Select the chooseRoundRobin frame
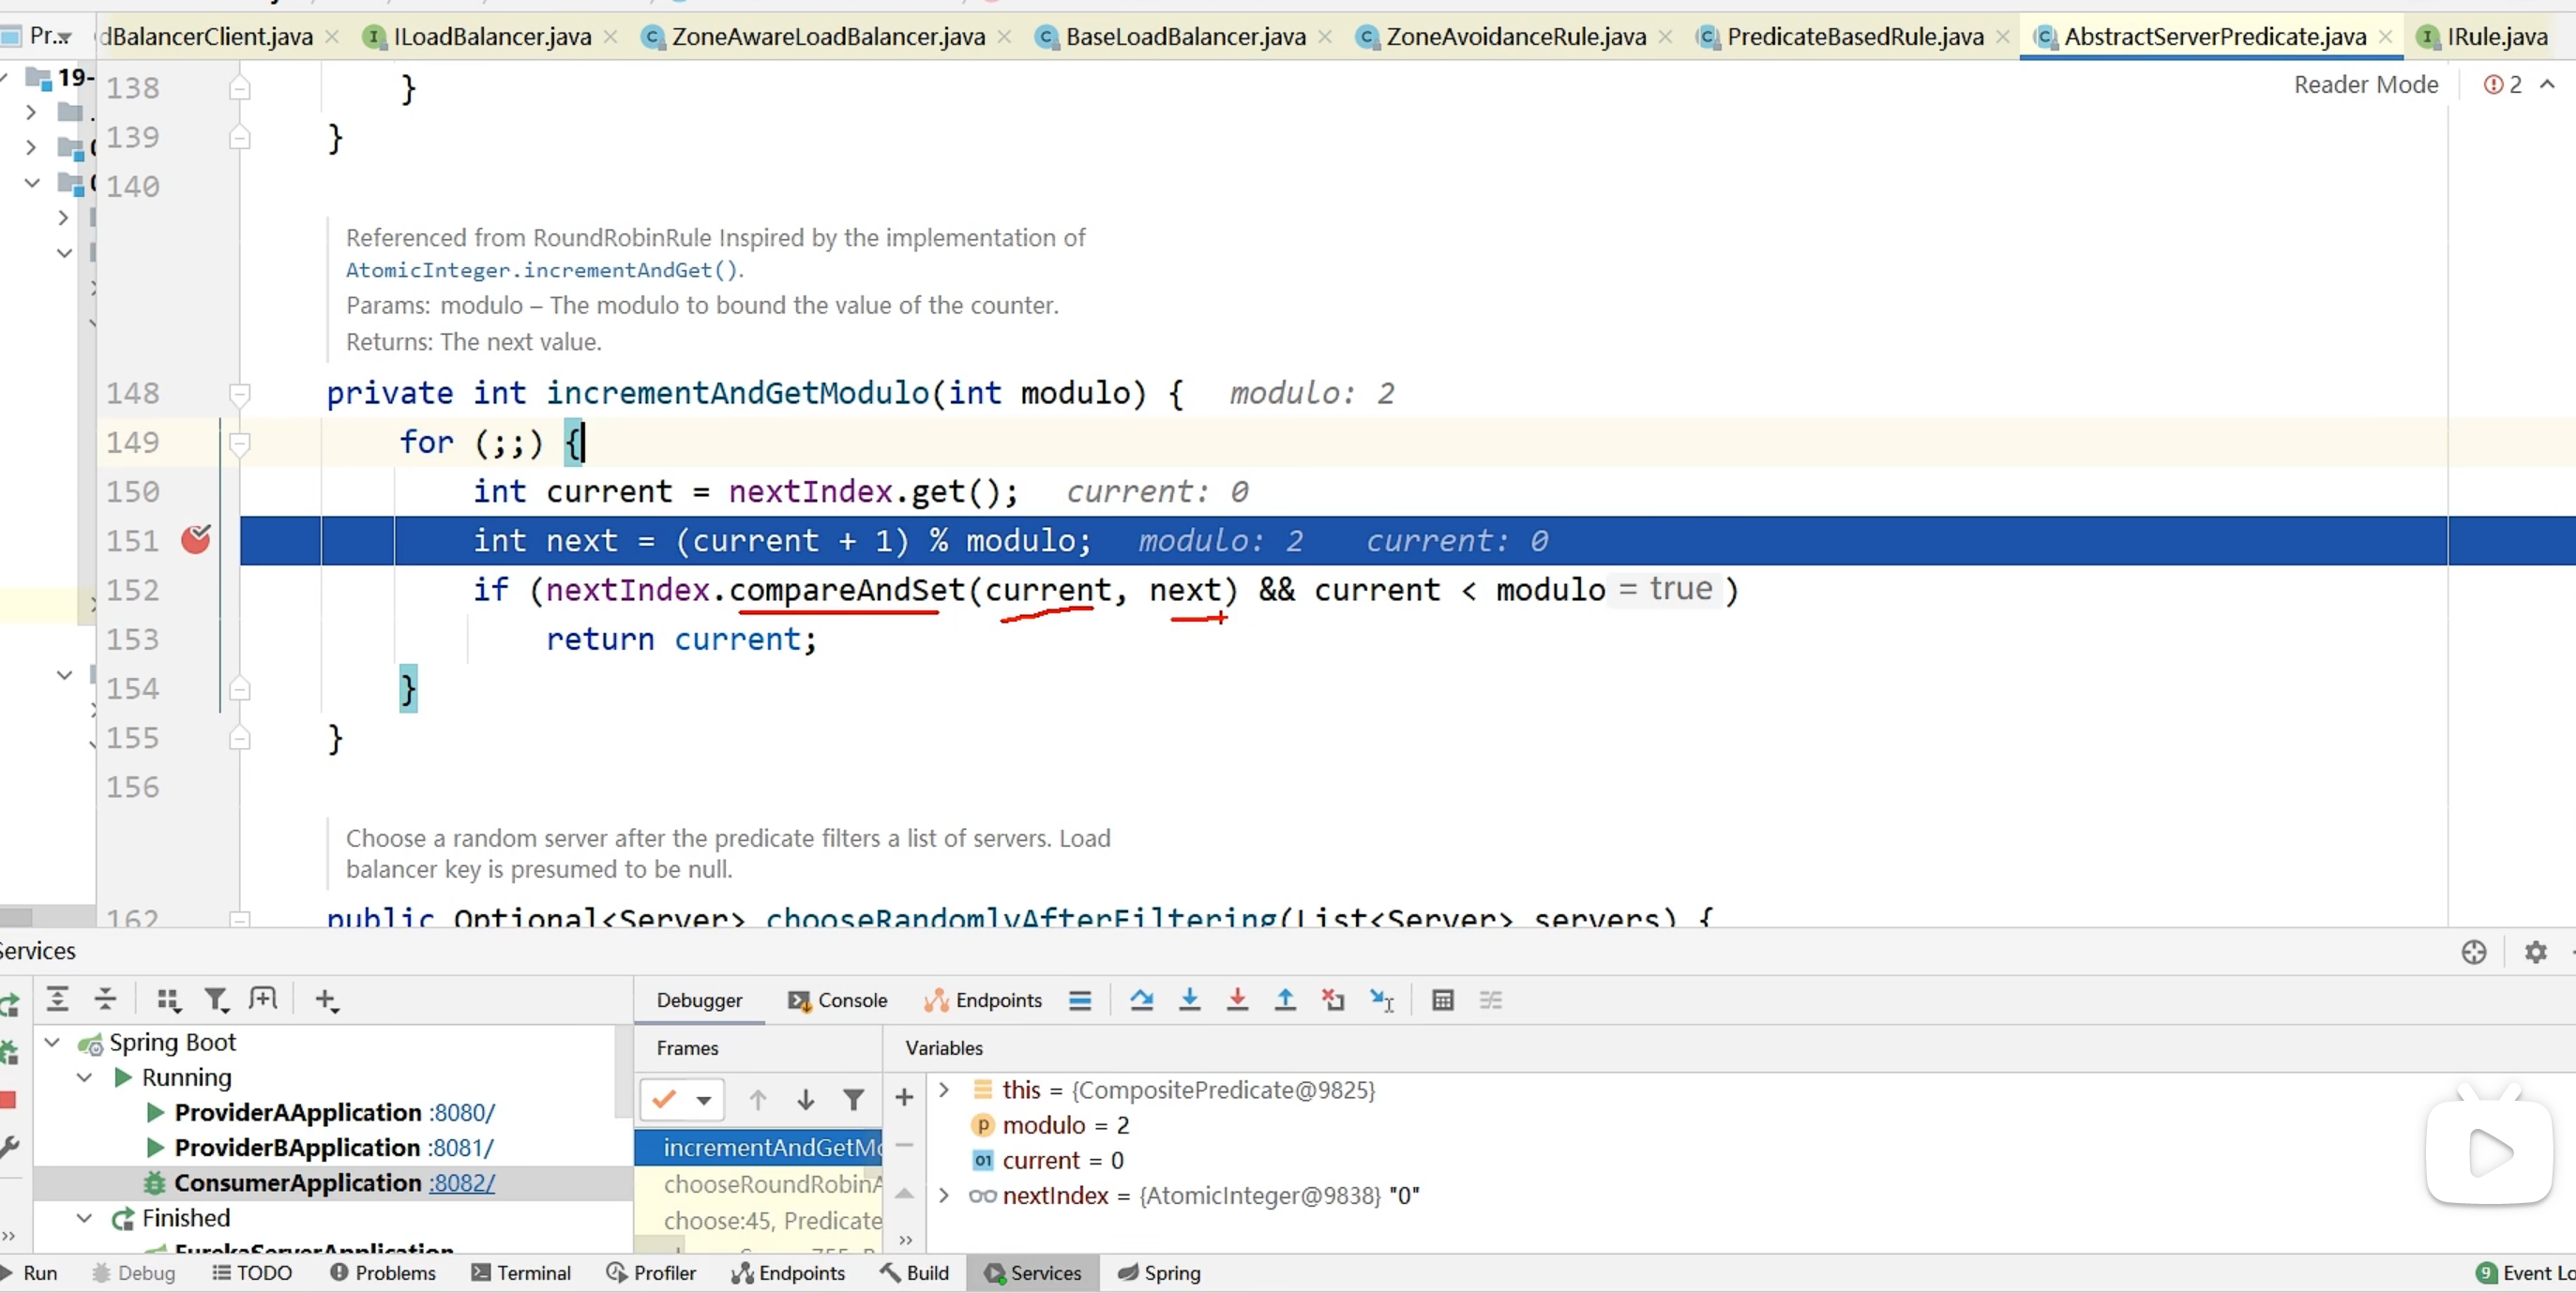This screenshot has height=1293, width=2576. 759,1184
